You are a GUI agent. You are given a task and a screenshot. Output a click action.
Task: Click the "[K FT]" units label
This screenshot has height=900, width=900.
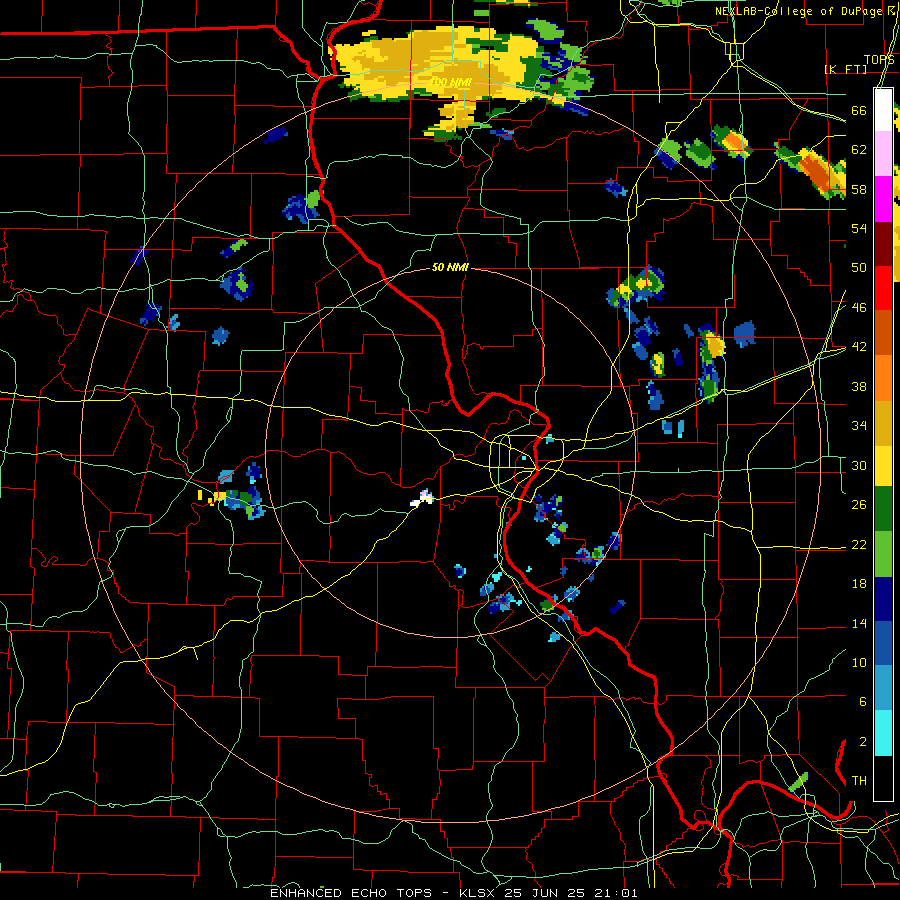845,69
